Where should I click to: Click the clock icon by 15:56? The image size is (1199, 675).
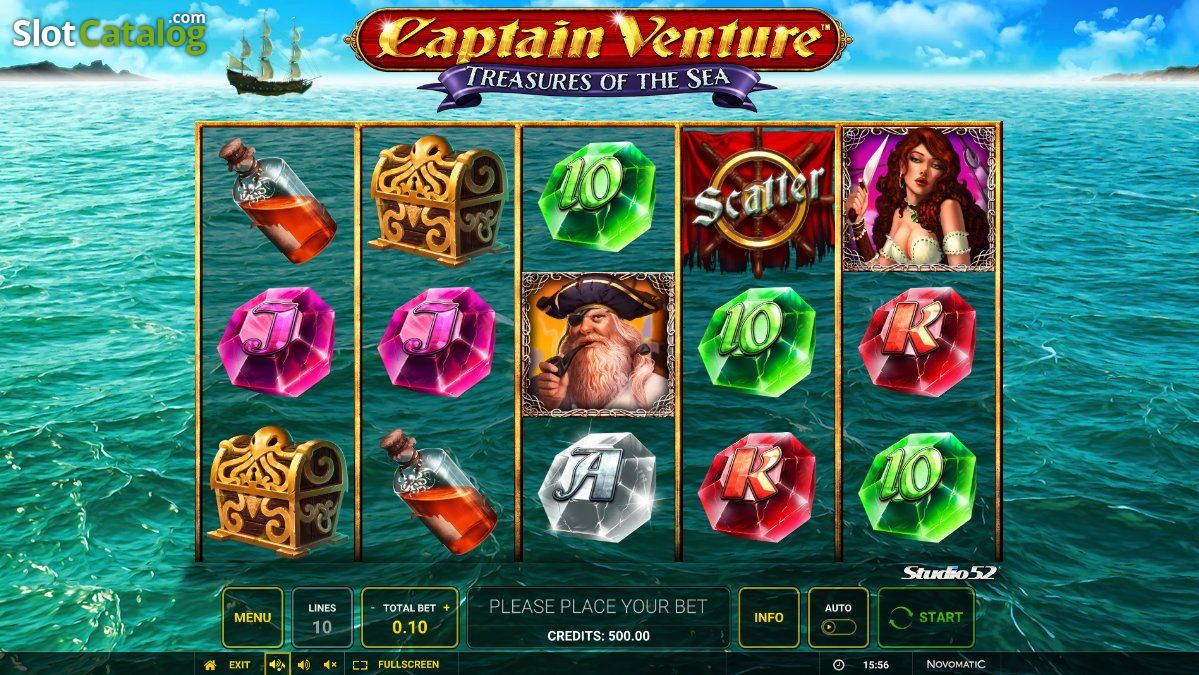(x=838, y=665)
